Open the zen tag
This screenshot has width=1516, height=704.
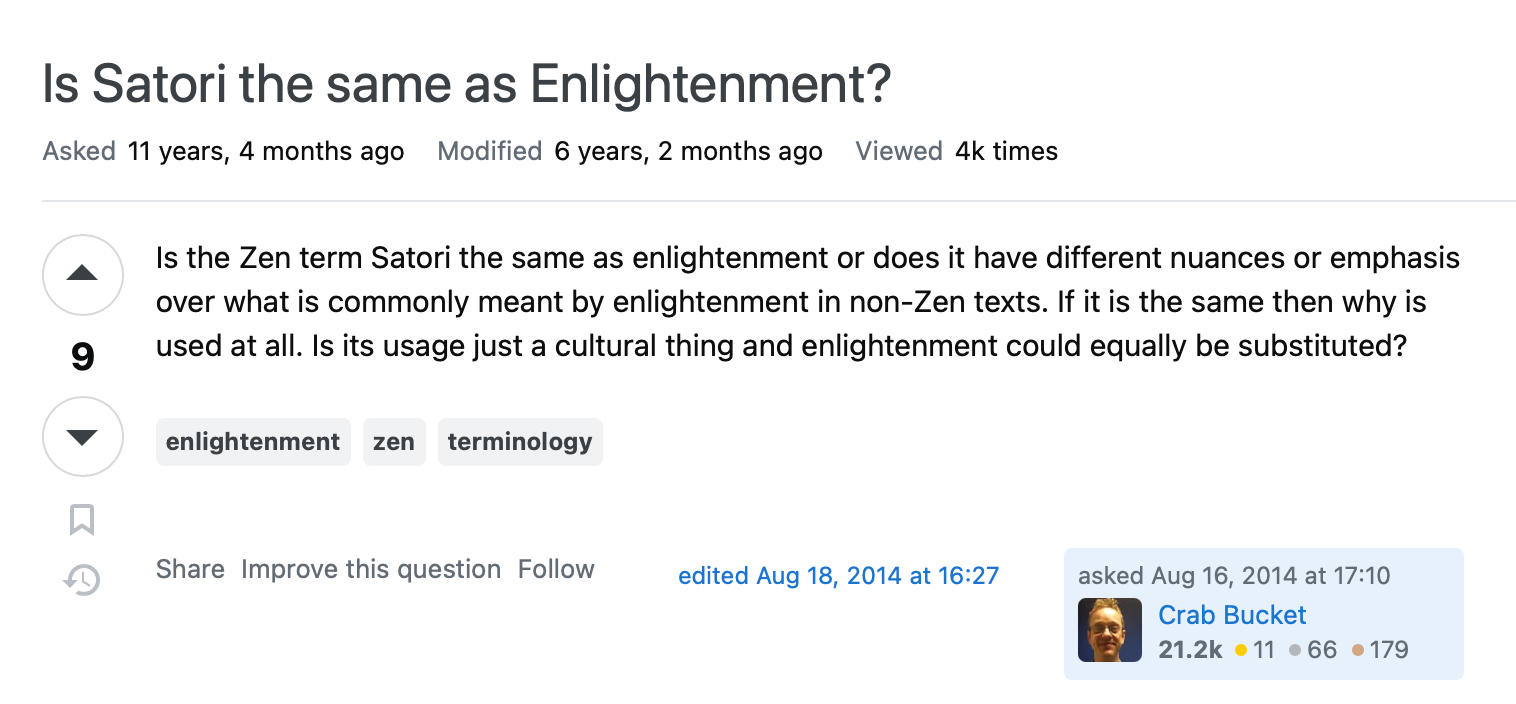[394, 442]
